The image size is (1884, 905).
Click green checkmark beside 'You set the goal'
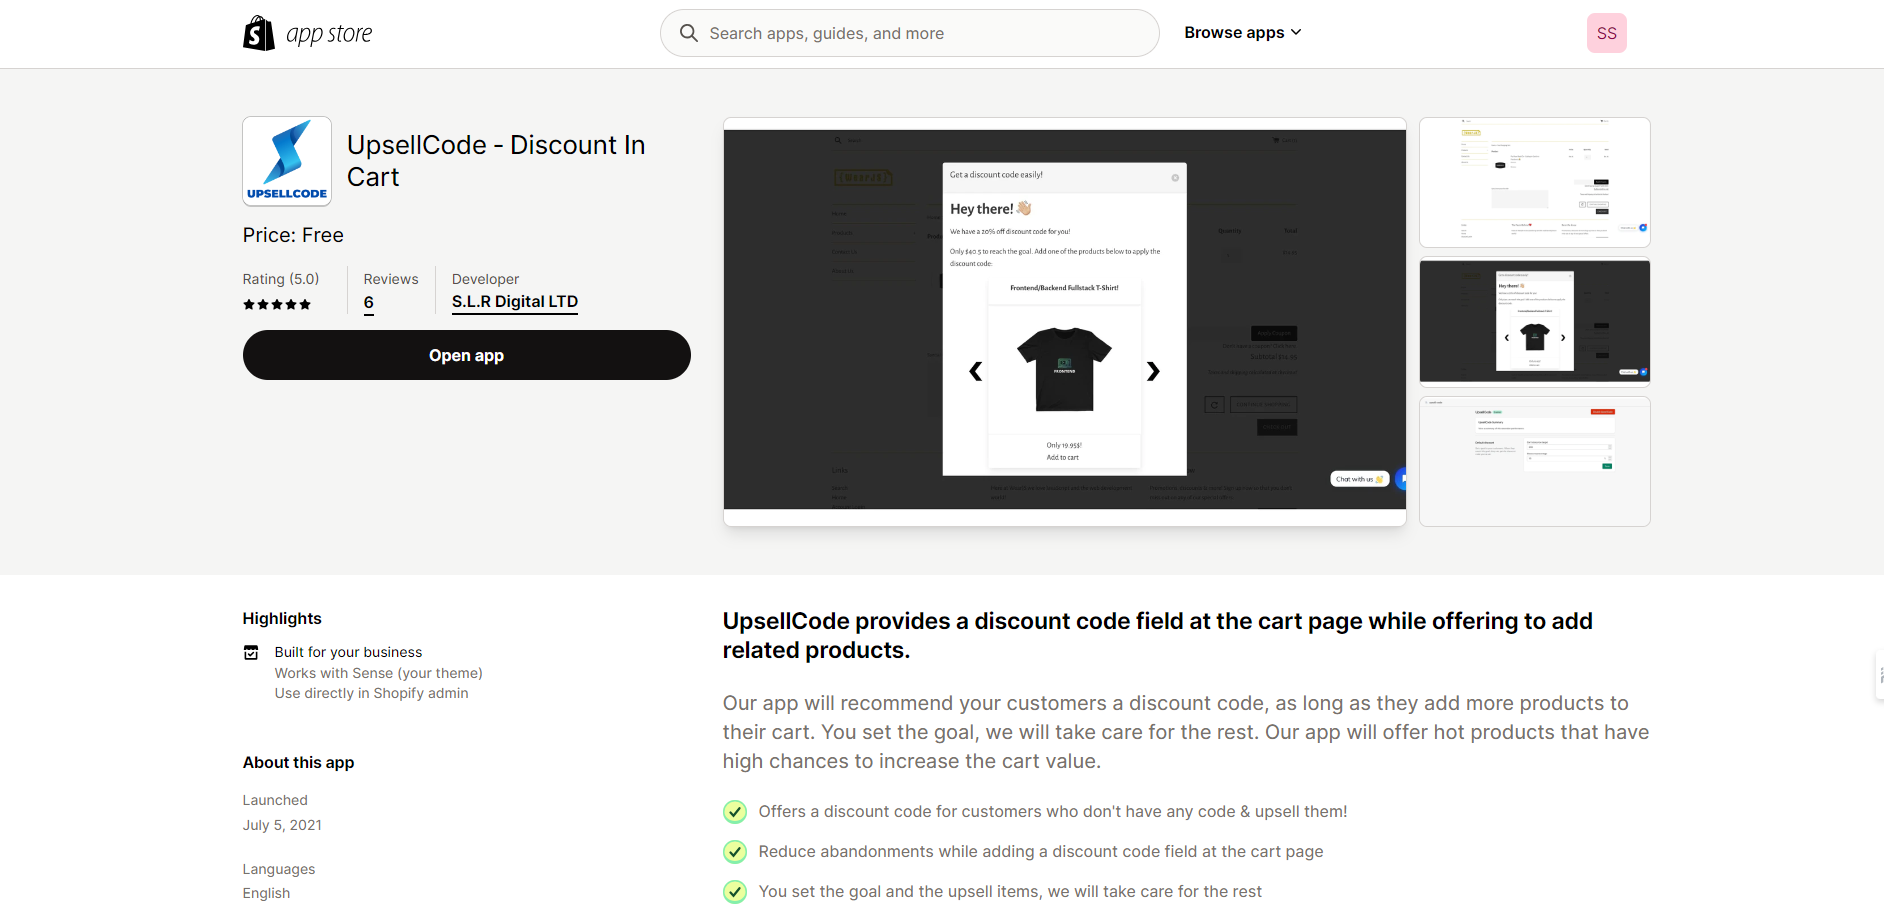tap(735, 892)
